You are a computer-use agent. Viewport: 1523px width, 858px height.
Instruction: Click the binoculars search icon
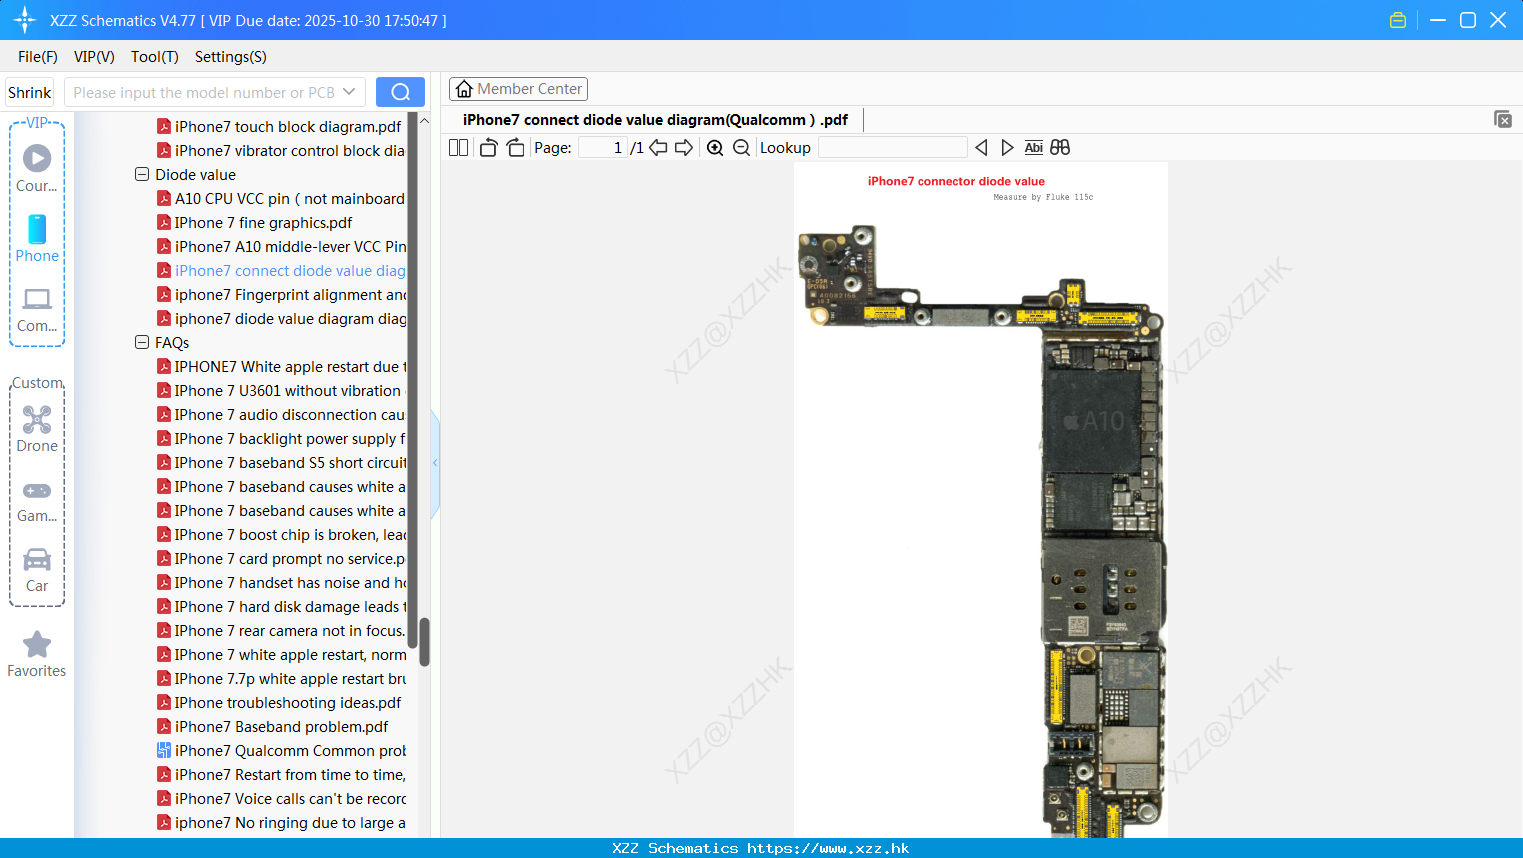coord(1060,148)
